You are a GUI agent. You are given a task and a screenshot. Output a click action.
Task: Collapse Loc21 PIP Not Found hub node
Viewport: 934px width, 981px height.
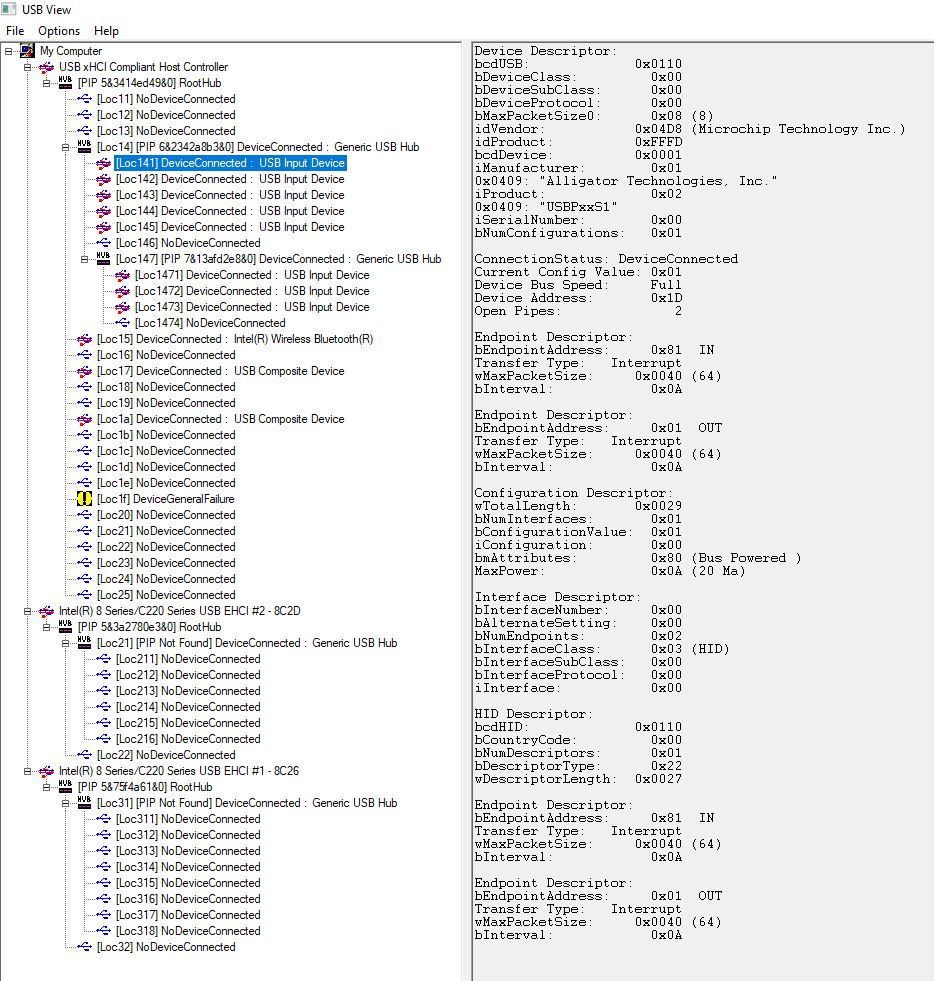pyautogui.click(x=65, y=643)
